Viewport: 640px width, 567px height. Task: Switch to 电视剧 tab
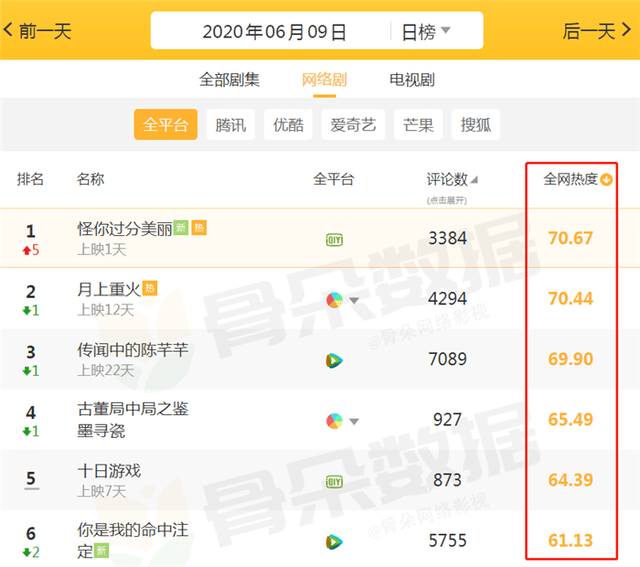(412, 80)
